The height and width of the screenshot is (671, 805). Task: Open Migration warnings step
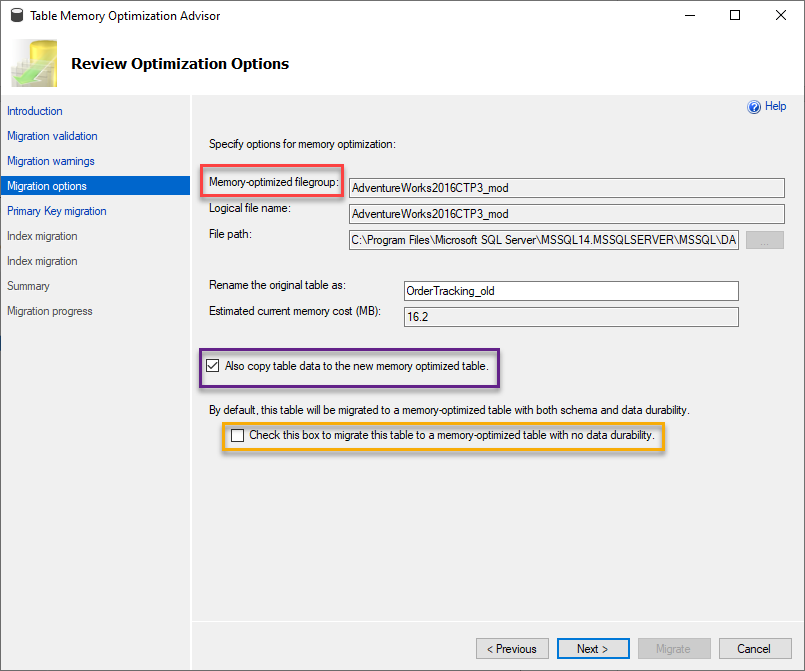click(51, 161)
